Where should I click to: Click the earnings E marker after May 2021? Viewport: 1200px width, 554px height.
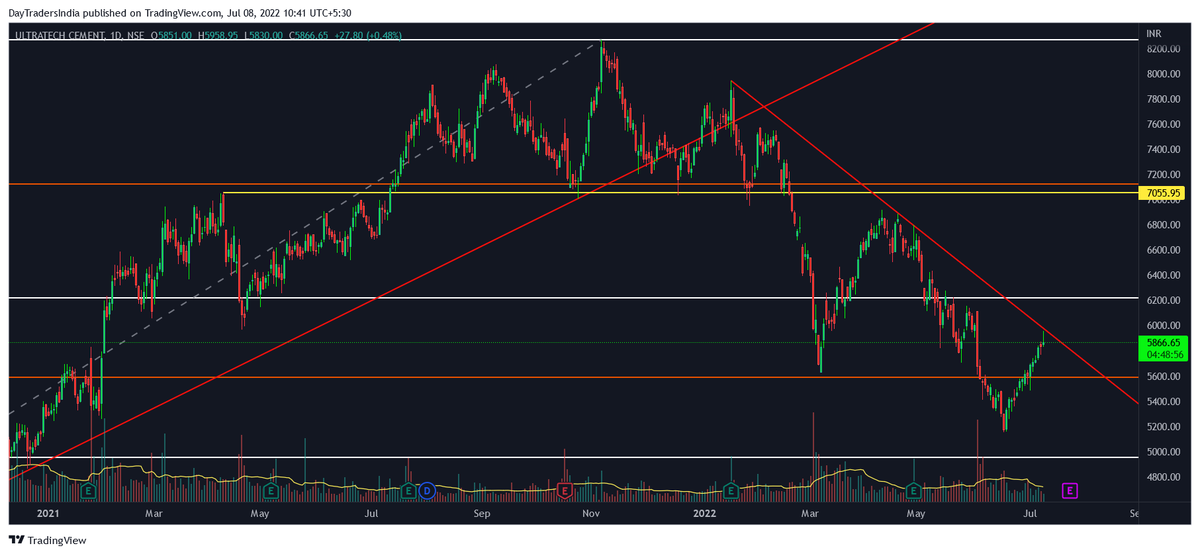click(270, 490)
